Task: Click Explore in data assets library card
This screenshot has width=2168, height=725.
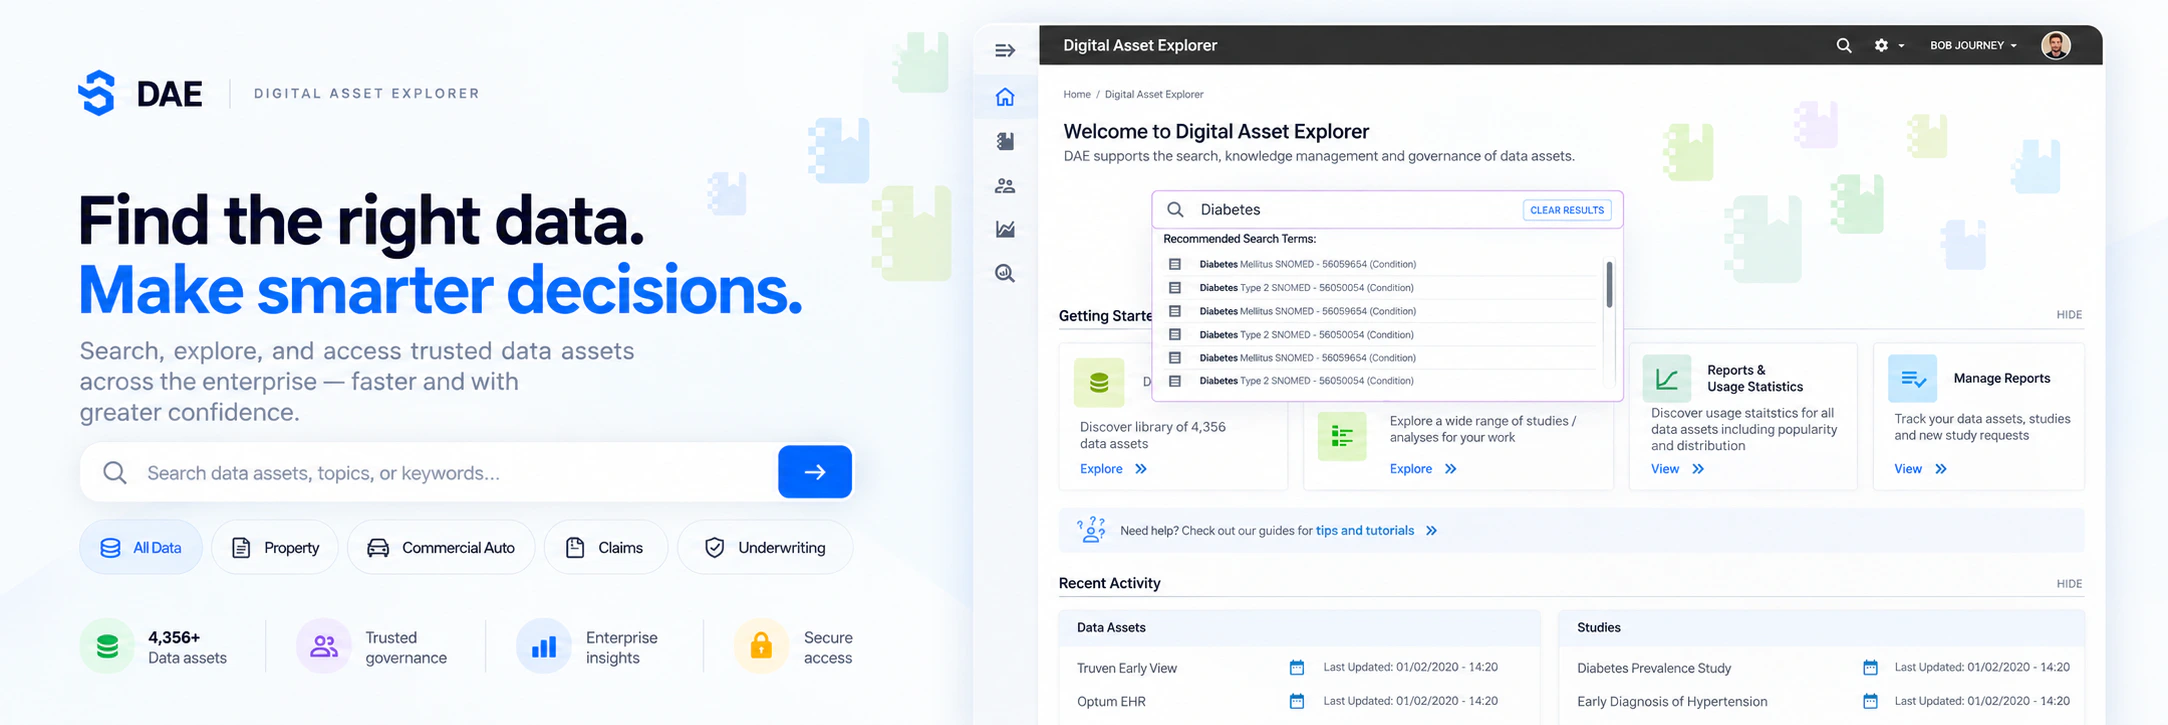Action: 1113,469
